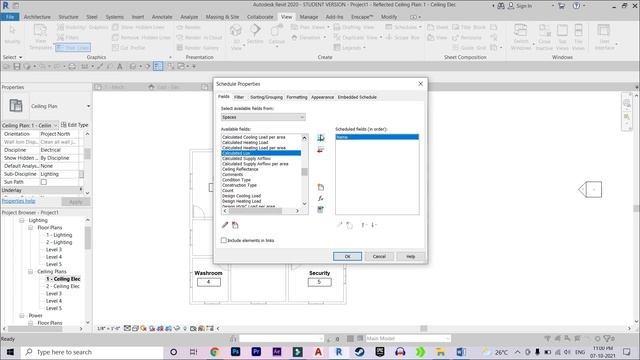Screen dimensions: 640x360
Task: Open Microsoft Word from the Windows taskbar
Action: coord(461,352)
